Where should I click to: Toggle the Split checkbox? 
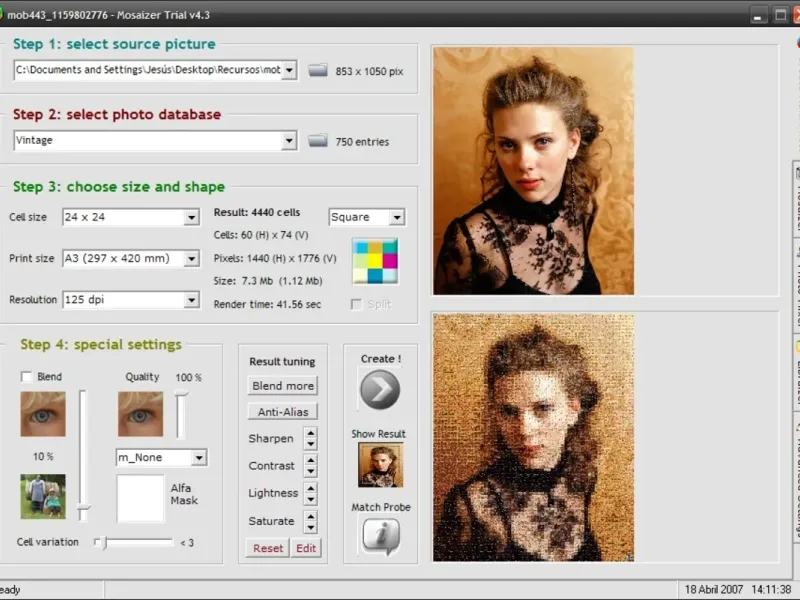pos(357,304)
